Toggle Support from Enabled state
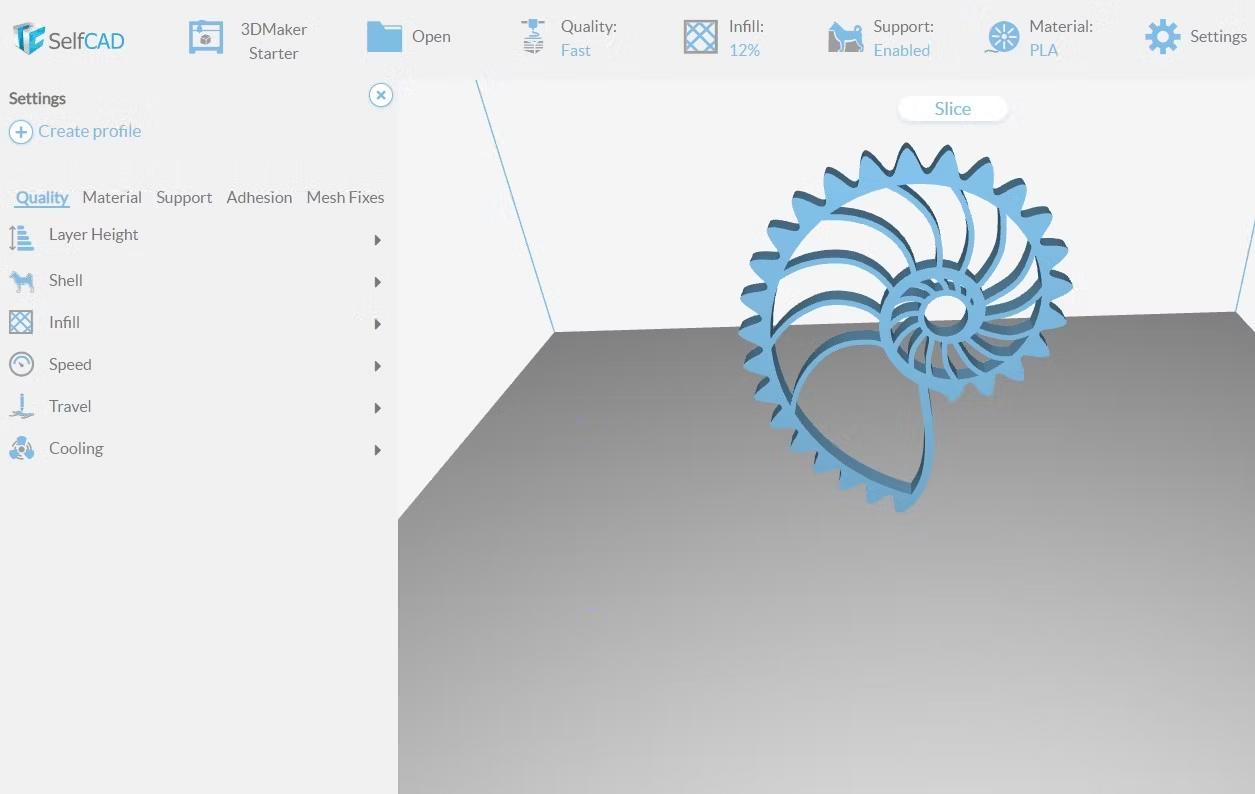 coord(901,50)
